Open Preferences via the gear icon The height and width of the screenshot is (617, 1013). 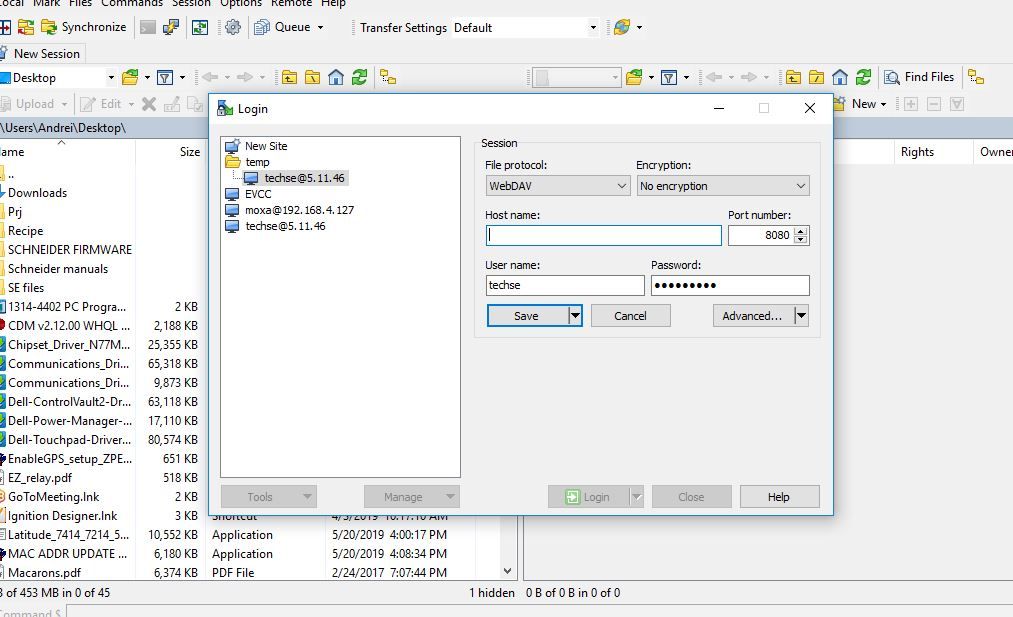tap(233, 27)
